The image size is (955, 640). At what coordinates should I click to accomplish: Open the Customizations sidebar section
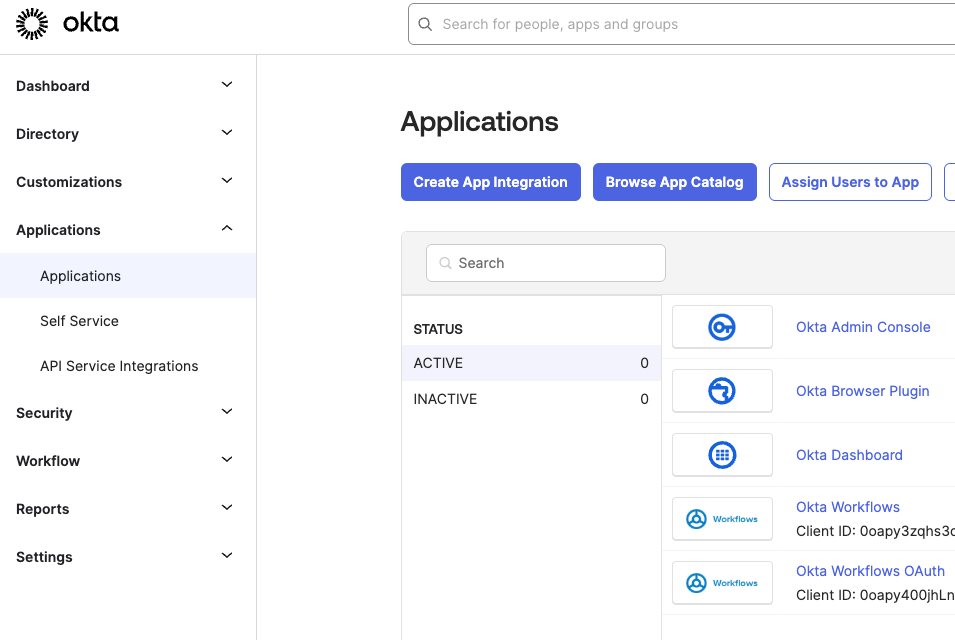click(69, 182)
